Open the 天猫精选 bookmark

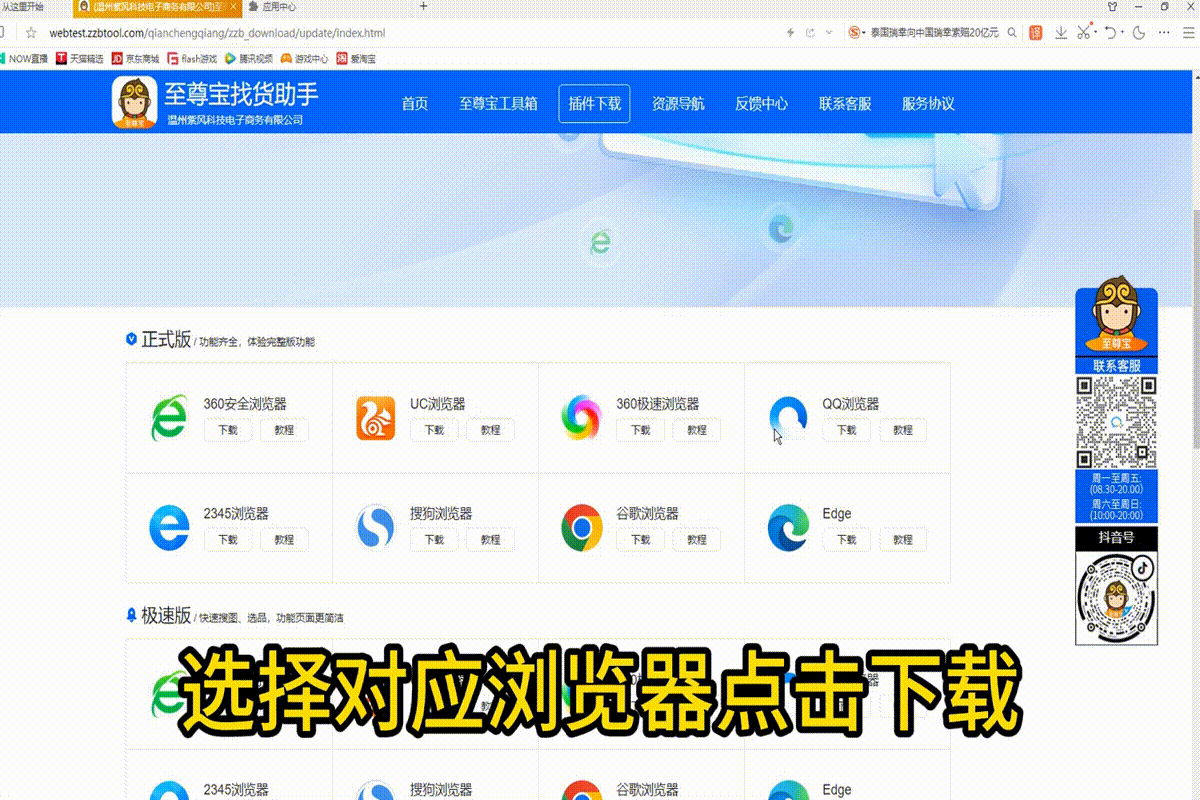80,59
